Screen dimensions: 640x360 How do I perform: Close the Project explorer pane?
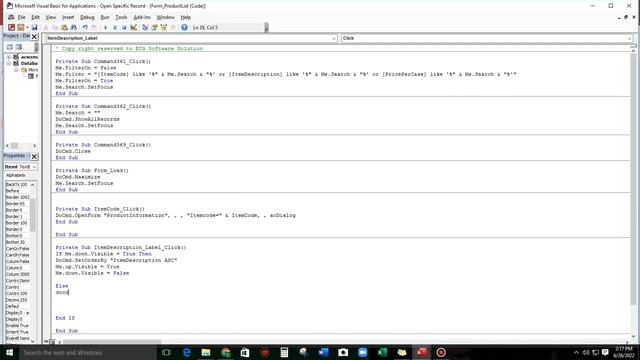point(34,37)
